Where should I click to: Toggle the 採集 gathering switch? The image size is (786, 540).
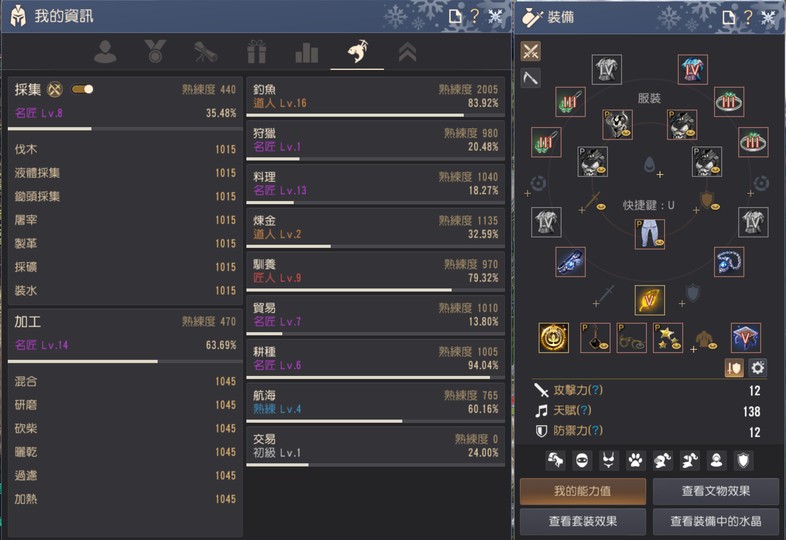tap(82, 89)
